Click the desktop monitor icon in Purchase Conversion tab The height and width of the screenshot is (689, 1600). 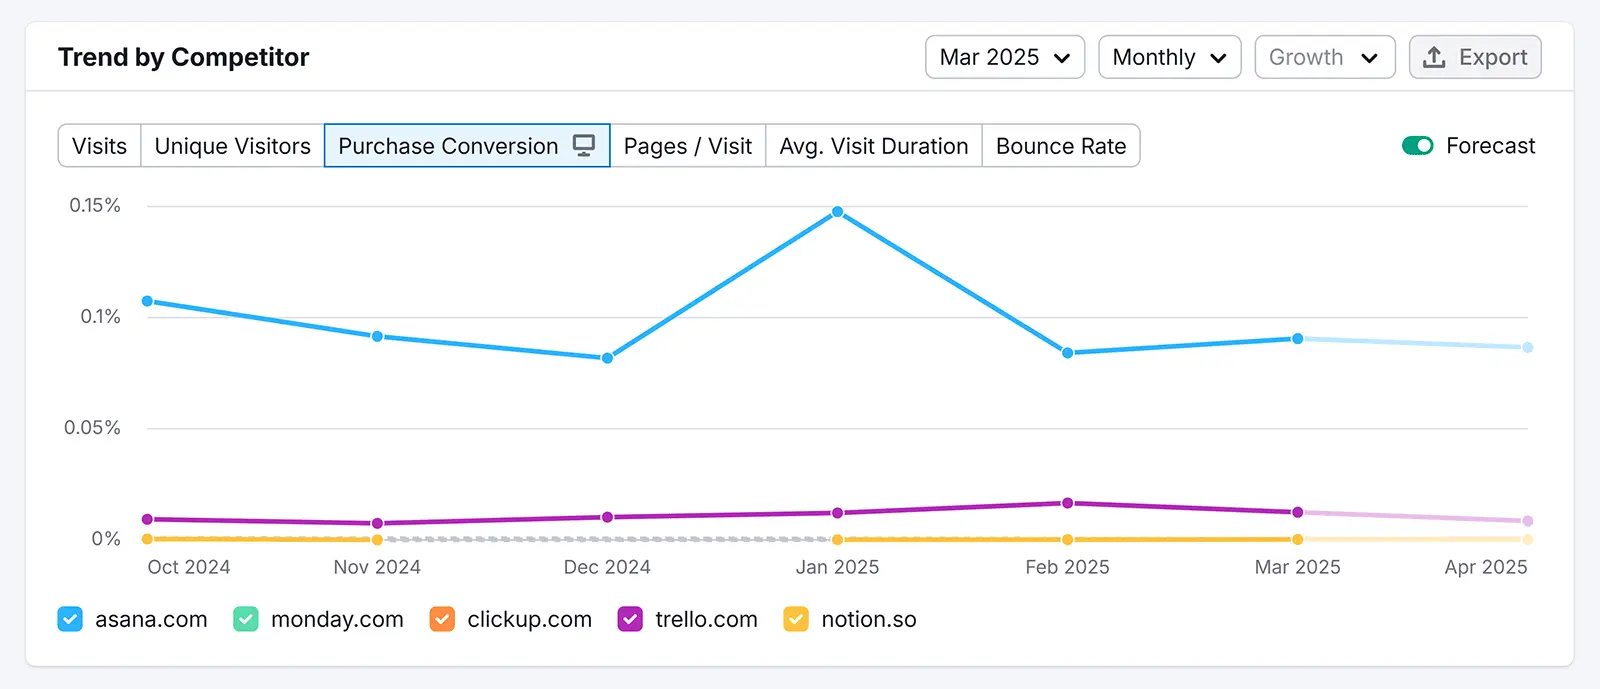point(584,145)
